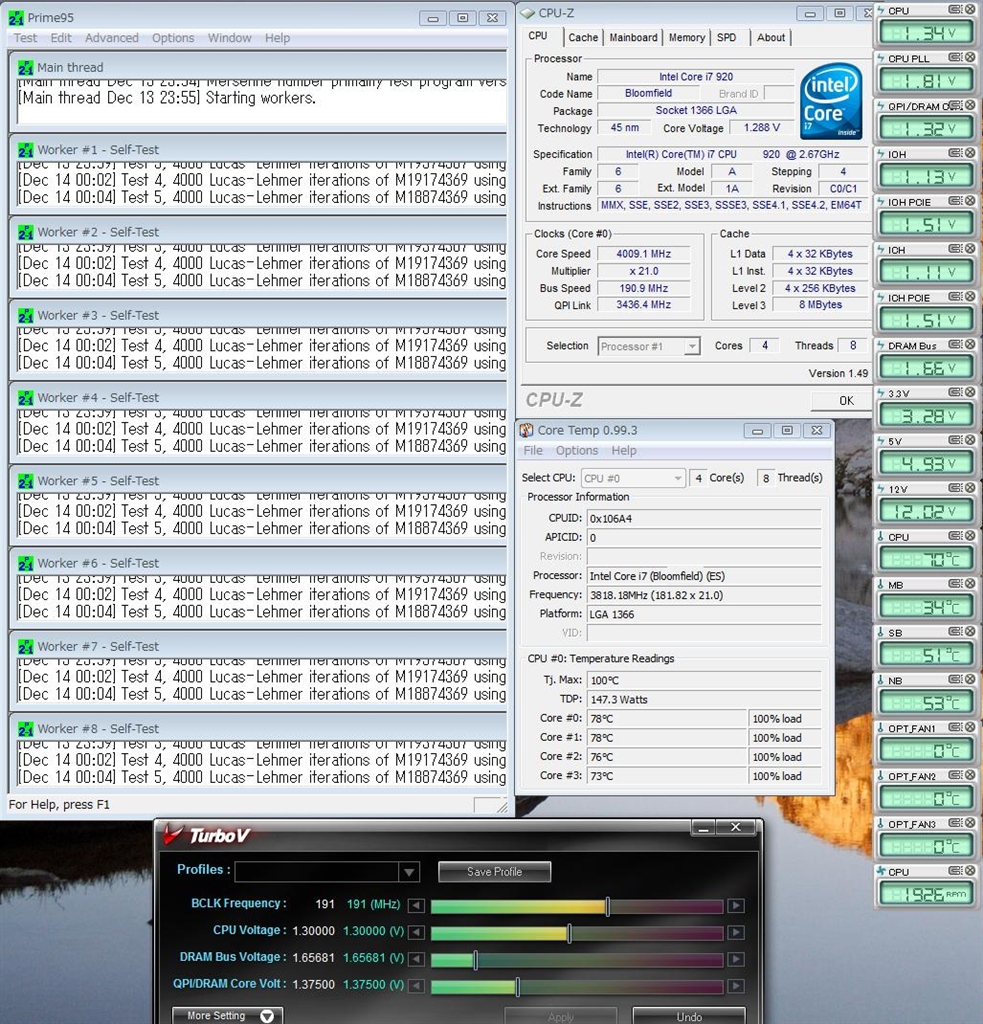Close the NB temperature monitor widget
This screenshot has width=983, height=1024.
pos(969,680)
